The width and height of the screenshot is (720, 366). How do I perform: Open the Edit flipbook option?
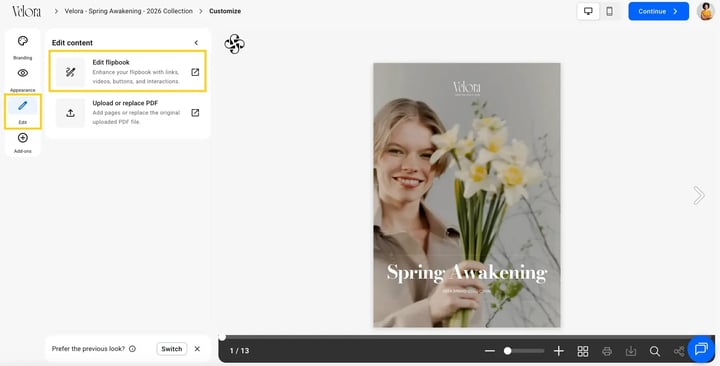pos(128,72)
